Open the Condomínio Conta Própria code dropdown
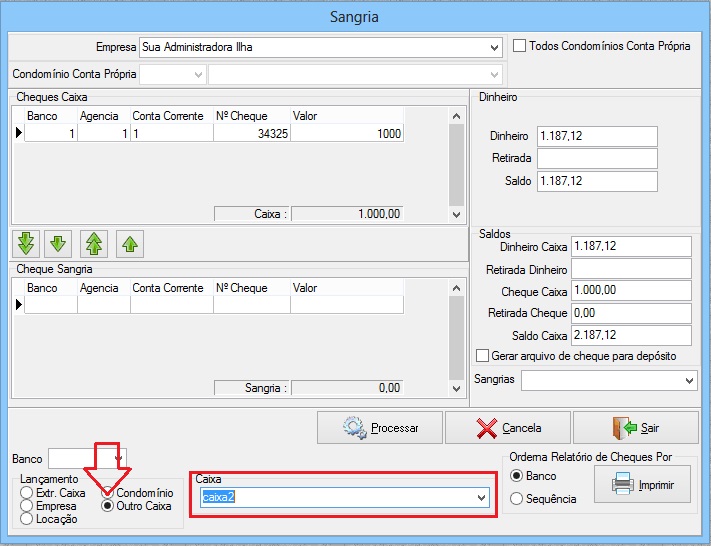This screenshot has height=547, width=711. tap(198, 74)
